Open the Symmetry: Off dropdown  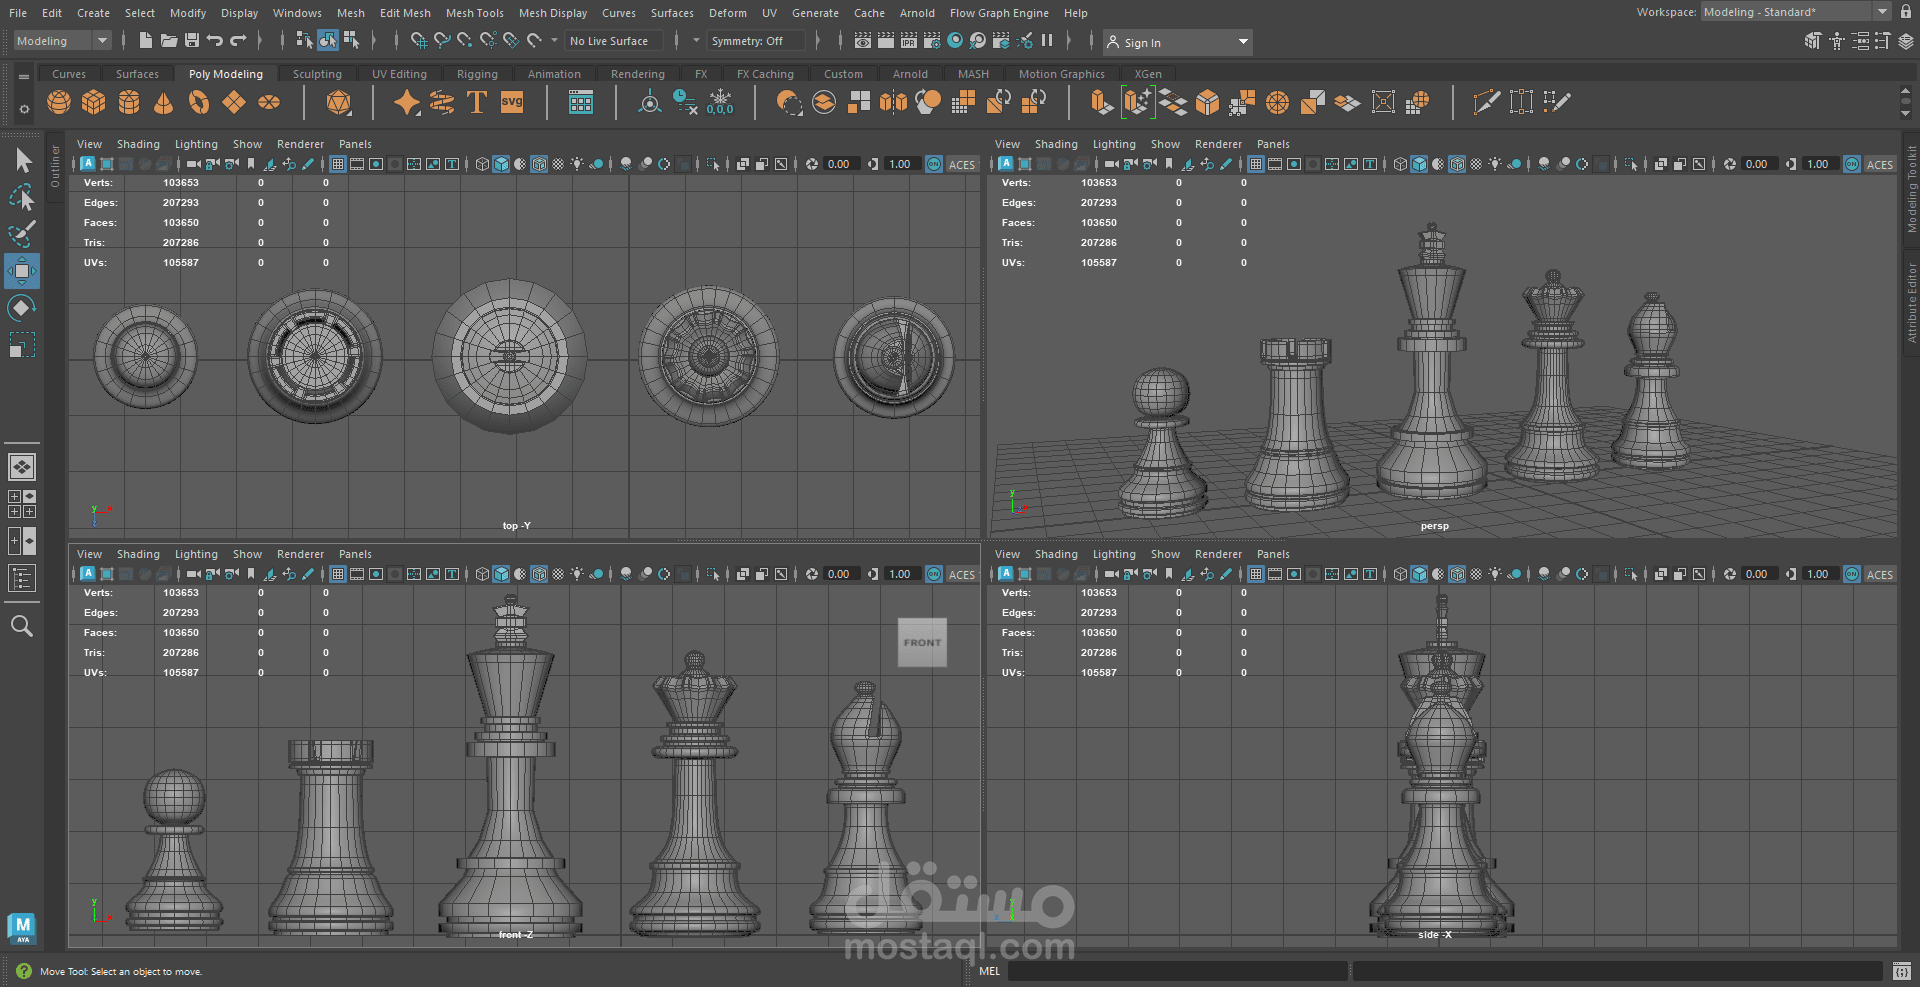point(756,41)
